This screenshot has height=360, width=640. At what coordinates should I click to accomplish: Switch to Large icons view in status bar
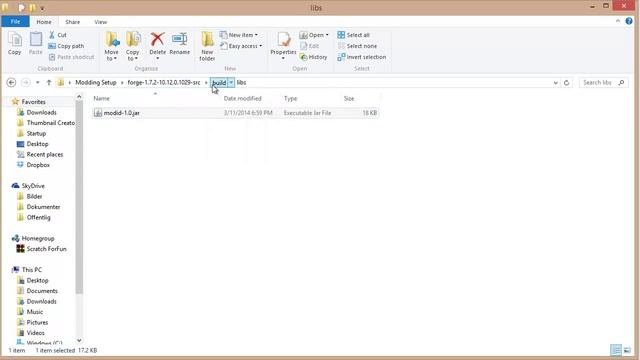coord(627,350)
